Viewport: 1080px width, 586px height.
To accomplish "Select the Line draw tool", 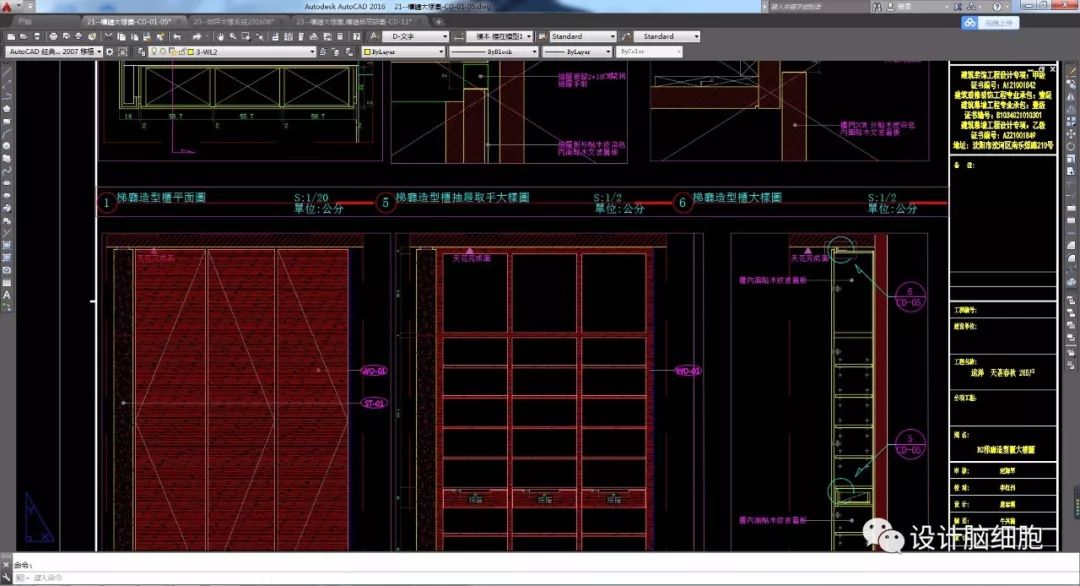I will pos(7,72).
